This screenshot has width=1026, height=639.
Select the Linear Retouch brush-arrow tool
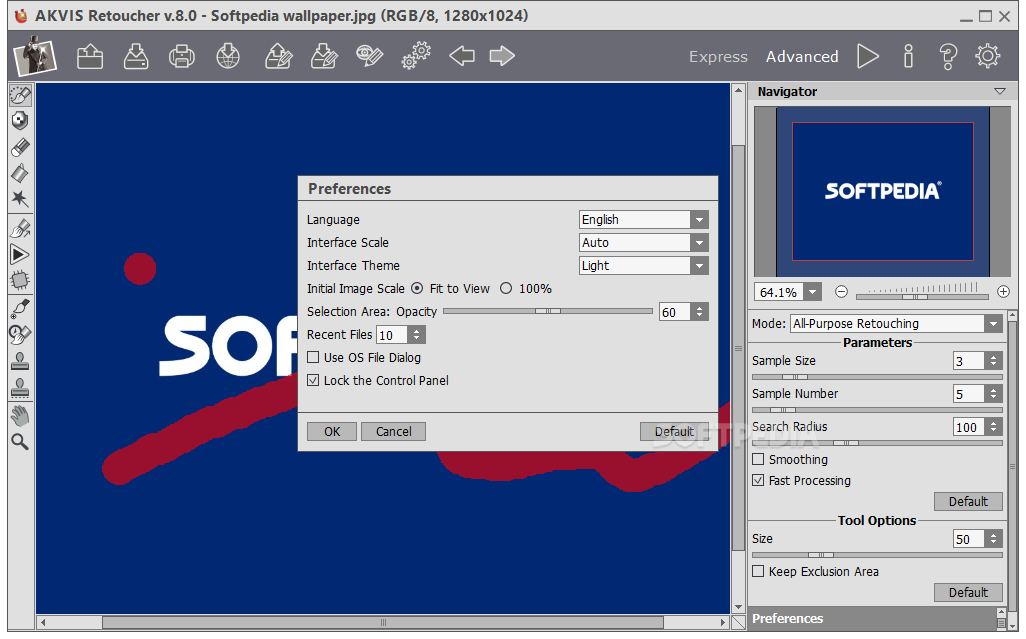click(20, 228)
